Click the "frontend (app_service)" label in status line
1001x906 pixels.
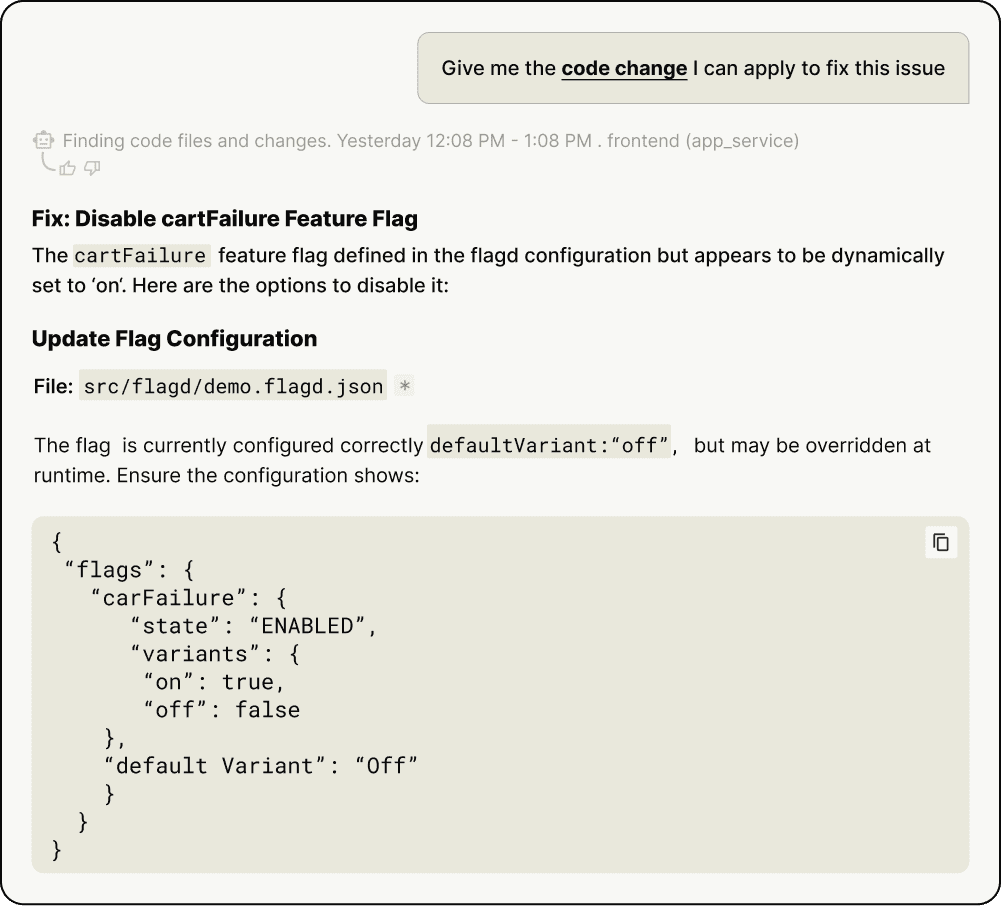click(703, 141)
